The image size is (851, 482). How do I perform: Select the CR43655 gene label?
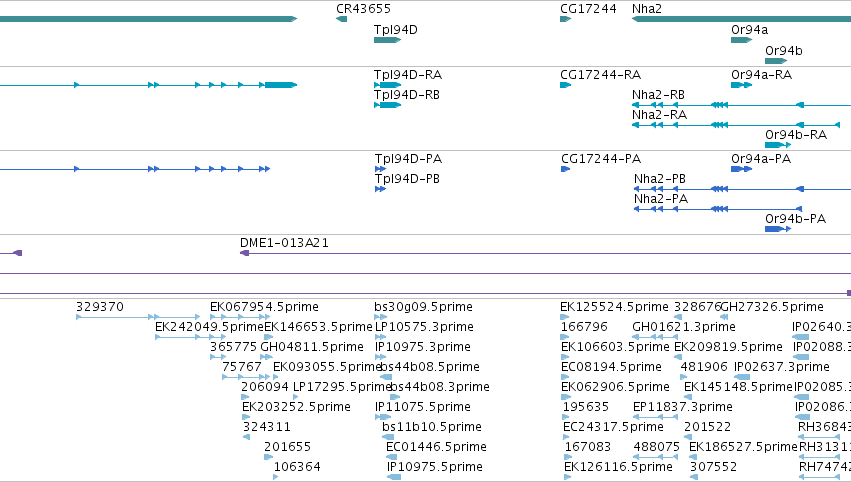(x=363, y=9)
